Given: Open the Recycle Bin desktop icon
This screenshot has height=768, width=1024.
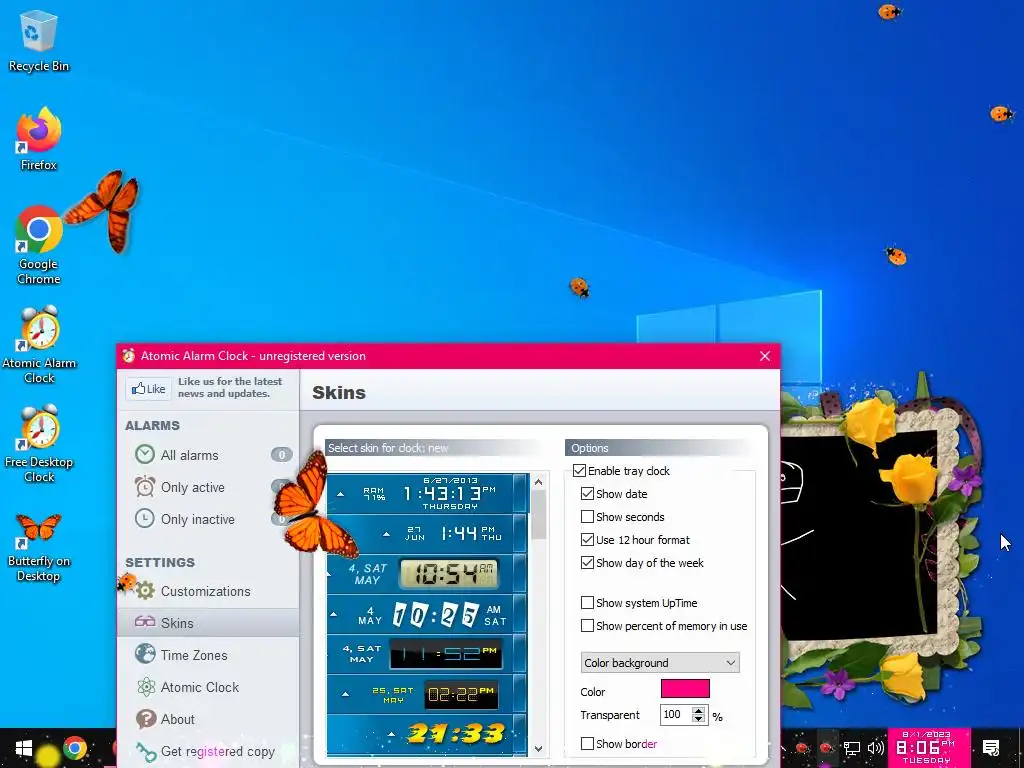Looking at the screenshot, I should (39, 40).
